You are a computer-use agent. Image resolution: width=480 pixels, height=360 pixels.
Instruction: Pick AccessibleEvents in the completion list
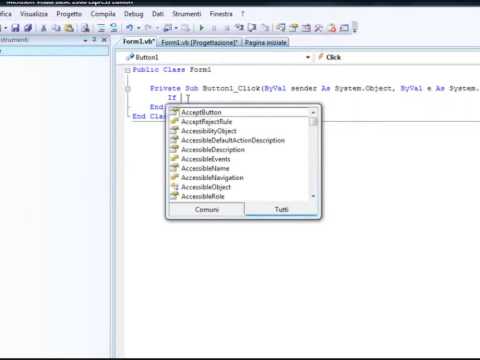click(x=239, y=159)
